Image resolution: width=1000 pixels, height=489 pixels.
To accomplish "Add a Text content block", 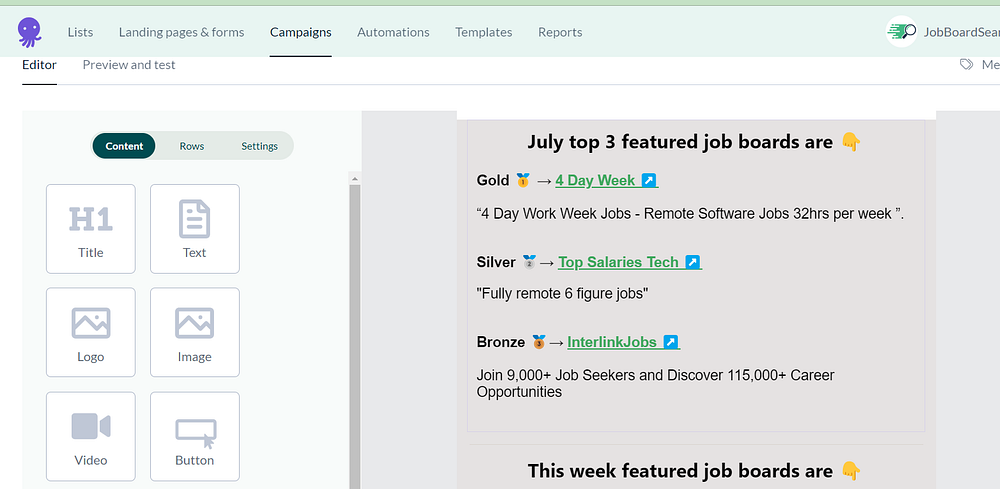I will pos(194,228).
